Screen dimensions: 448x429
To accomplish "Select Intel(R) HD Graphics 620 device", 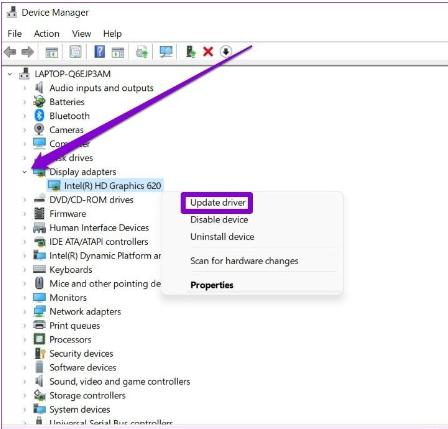I will 113,186.
